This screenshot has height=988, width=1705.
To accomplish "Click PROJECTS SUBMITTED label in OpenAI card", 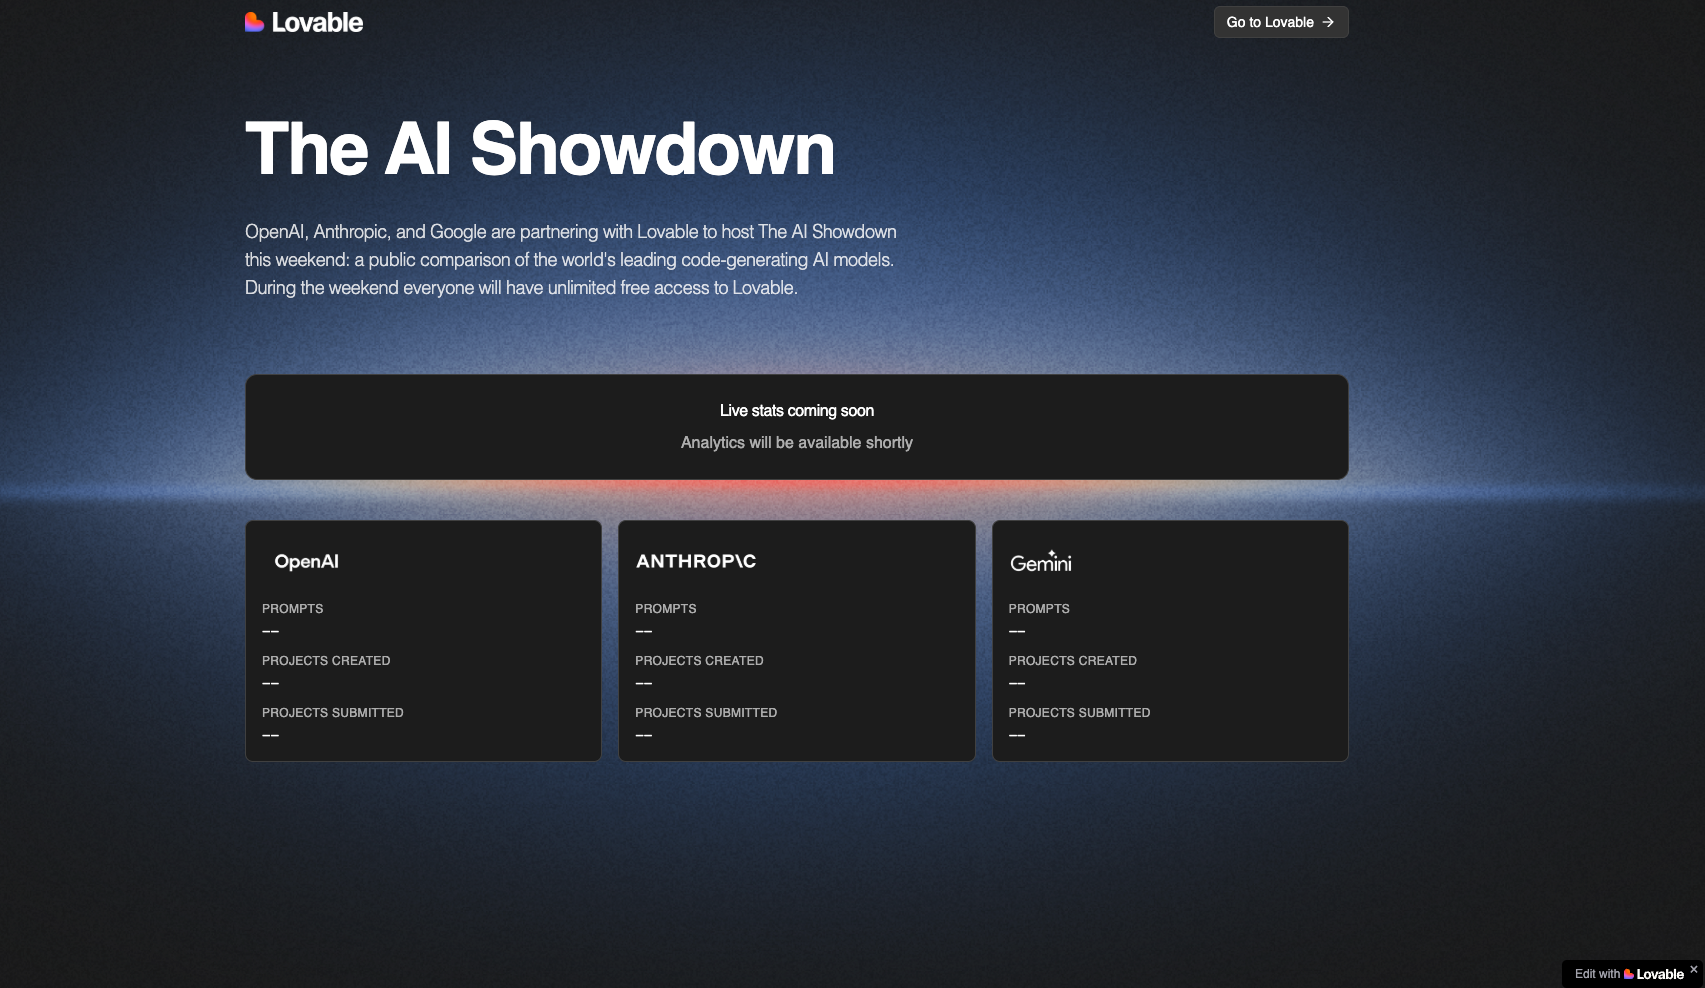I will (332, 712).
